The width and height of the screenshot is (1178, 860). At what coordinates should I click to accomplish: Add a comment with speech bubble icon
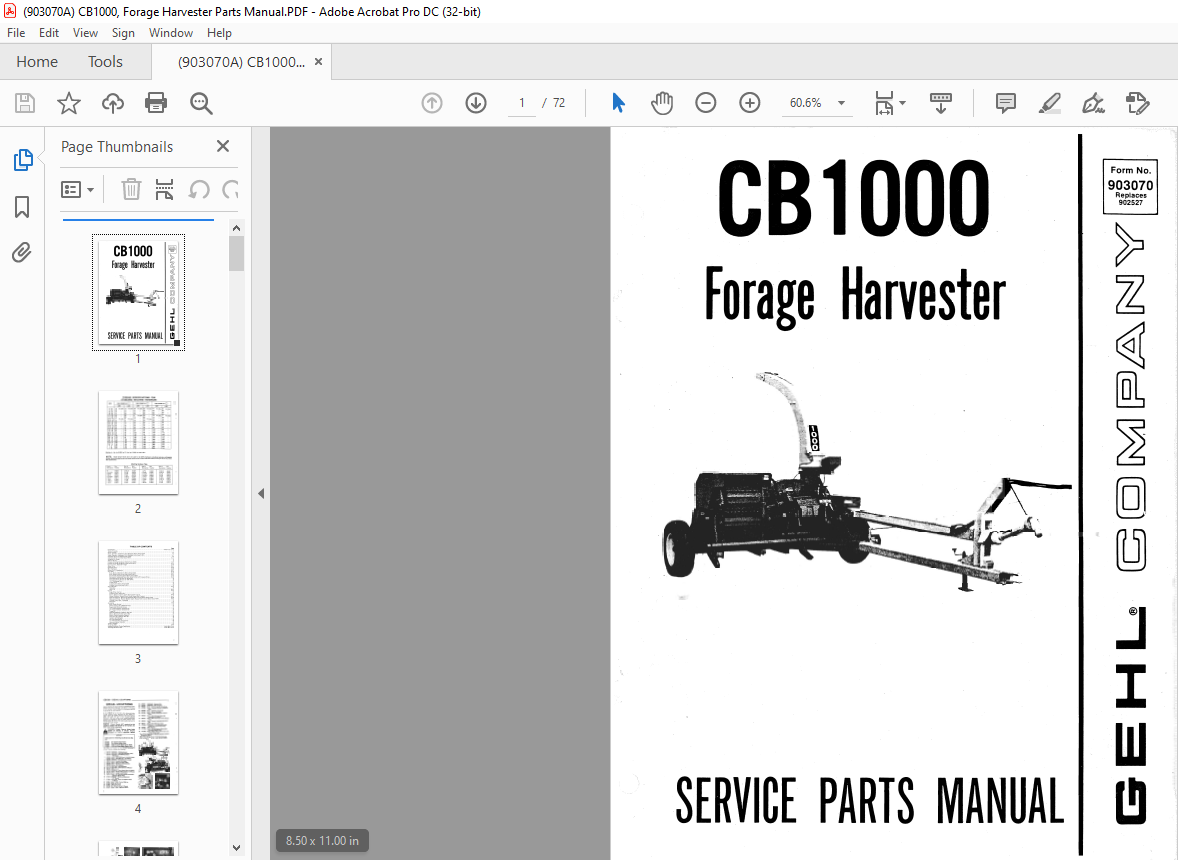pyautogui.click(x=1005, y=103)
